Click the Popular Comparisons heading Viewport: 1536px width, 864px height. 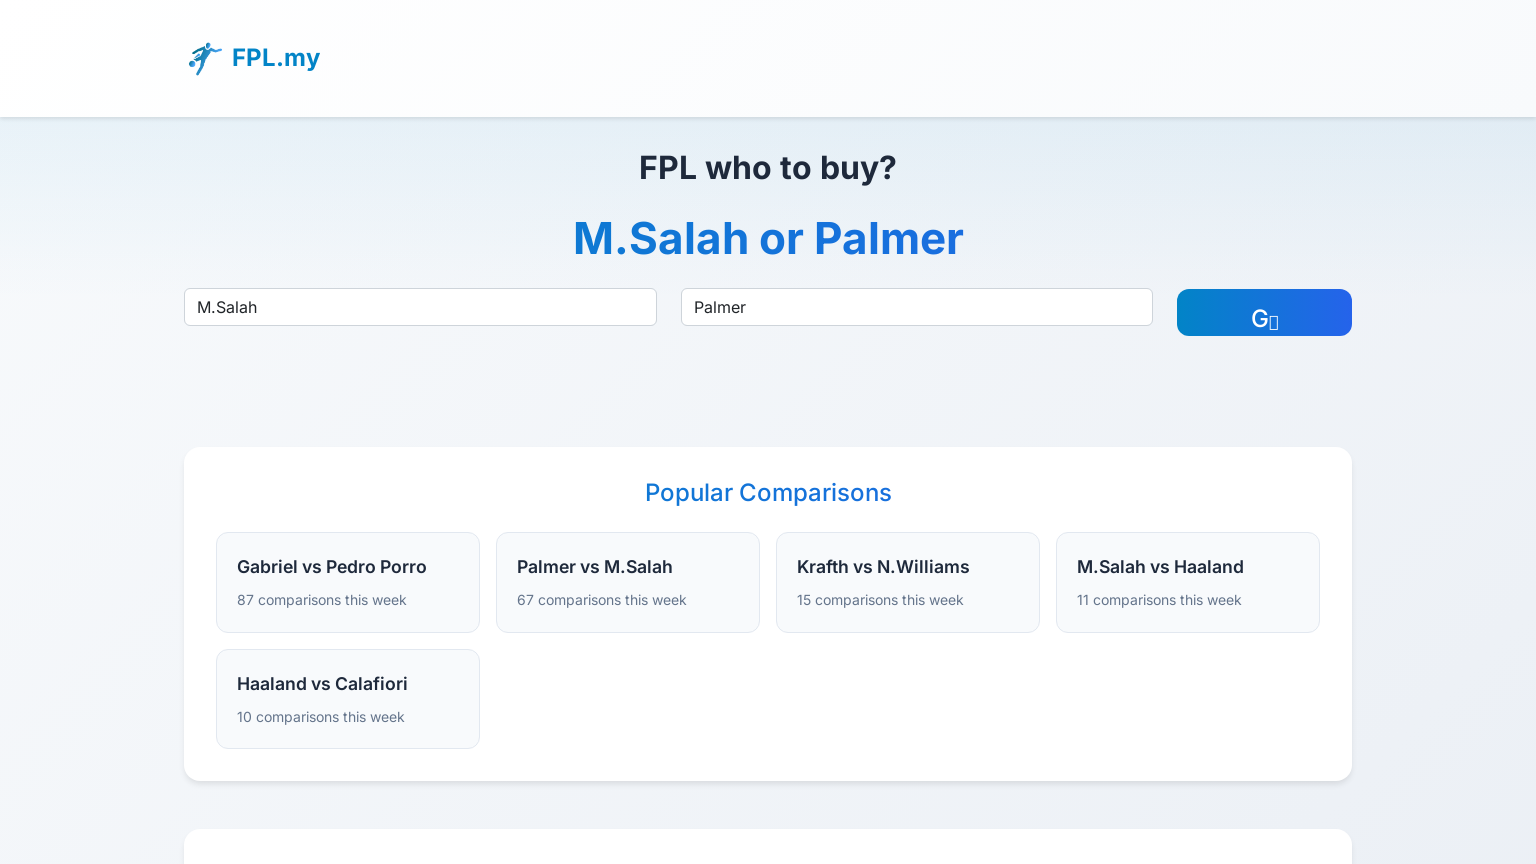click(768, 492)
